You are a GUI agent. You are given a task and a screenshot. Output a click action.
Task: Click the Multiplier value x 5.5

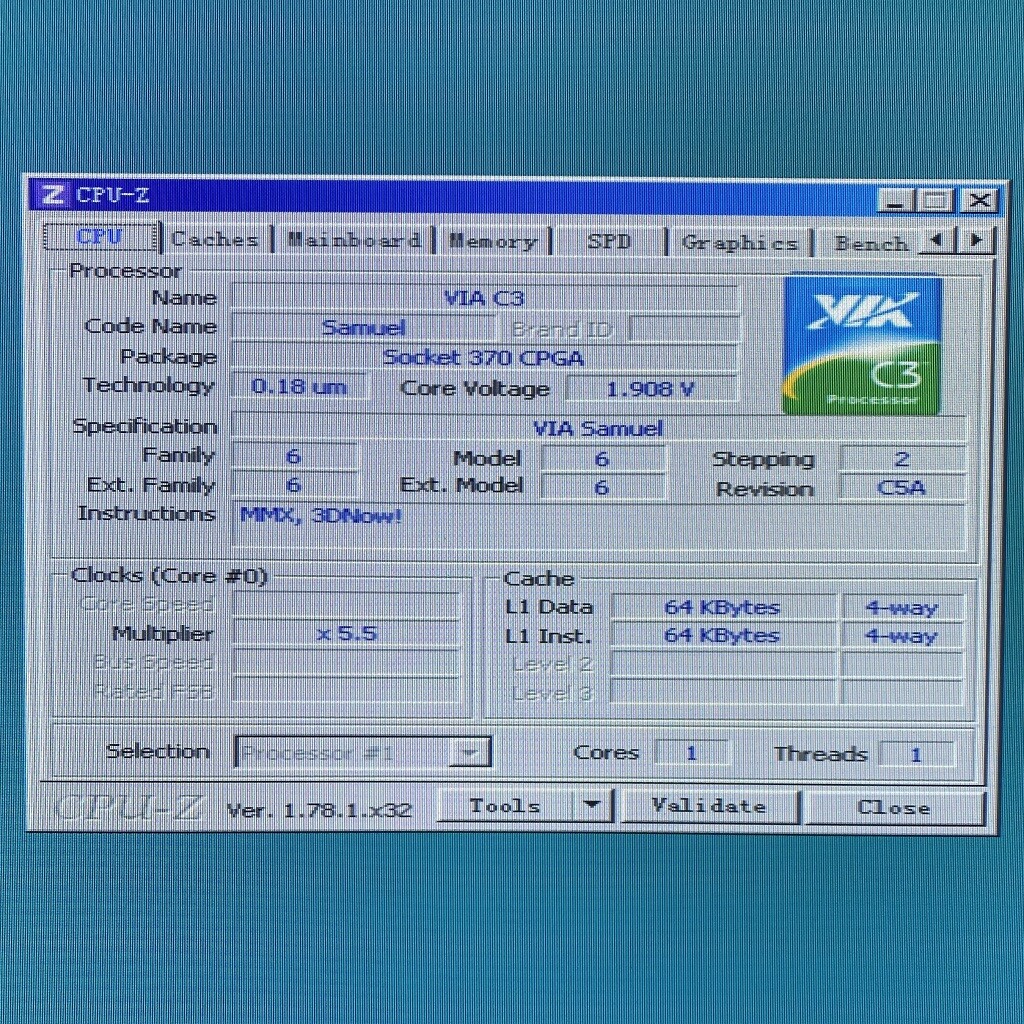coord(347,633)
